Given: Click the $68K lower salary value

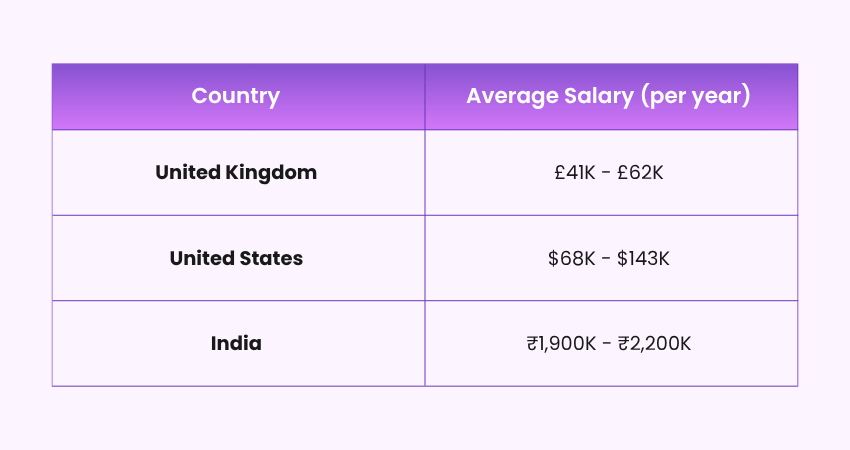Looking at the screenshot, I should (570, 258).
